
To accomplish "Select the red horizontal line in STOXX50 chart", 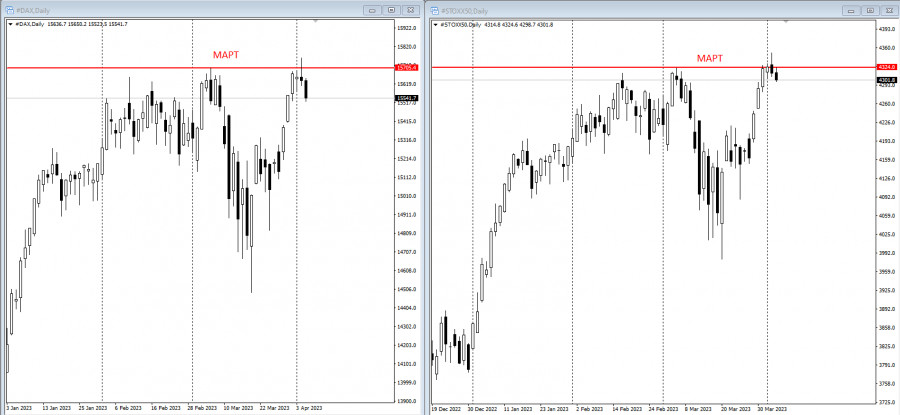I will tap(654, 67).
